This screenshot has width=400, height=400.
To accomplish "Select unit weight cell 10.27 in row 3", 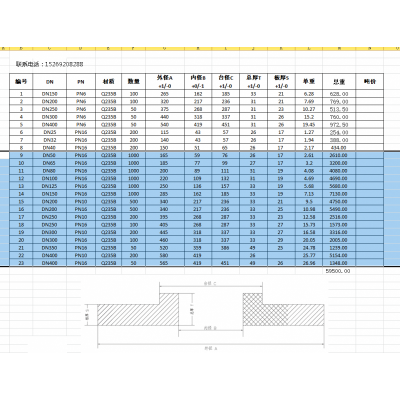I will 309,109.
